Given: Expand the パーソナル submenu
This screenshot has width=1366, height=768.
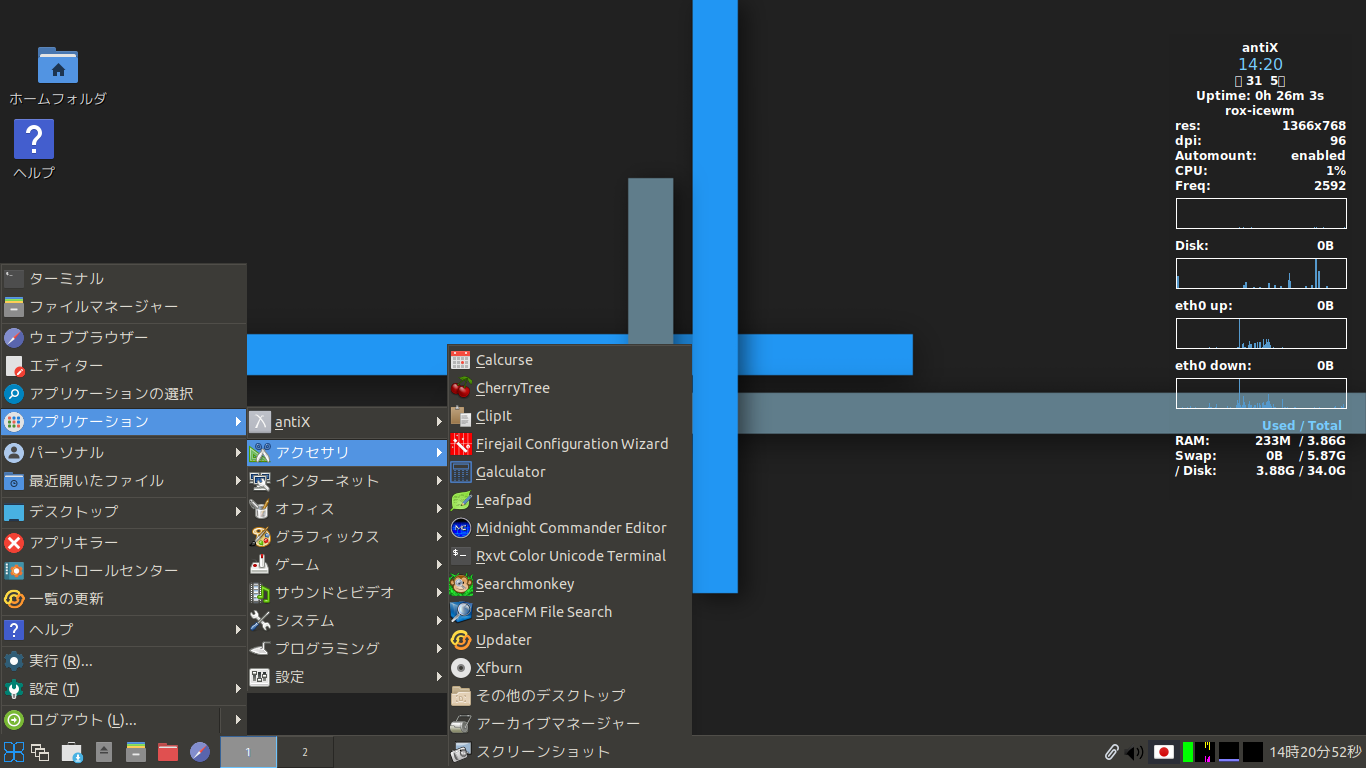Looking at the screenshot, I should [x=124, y=453].
